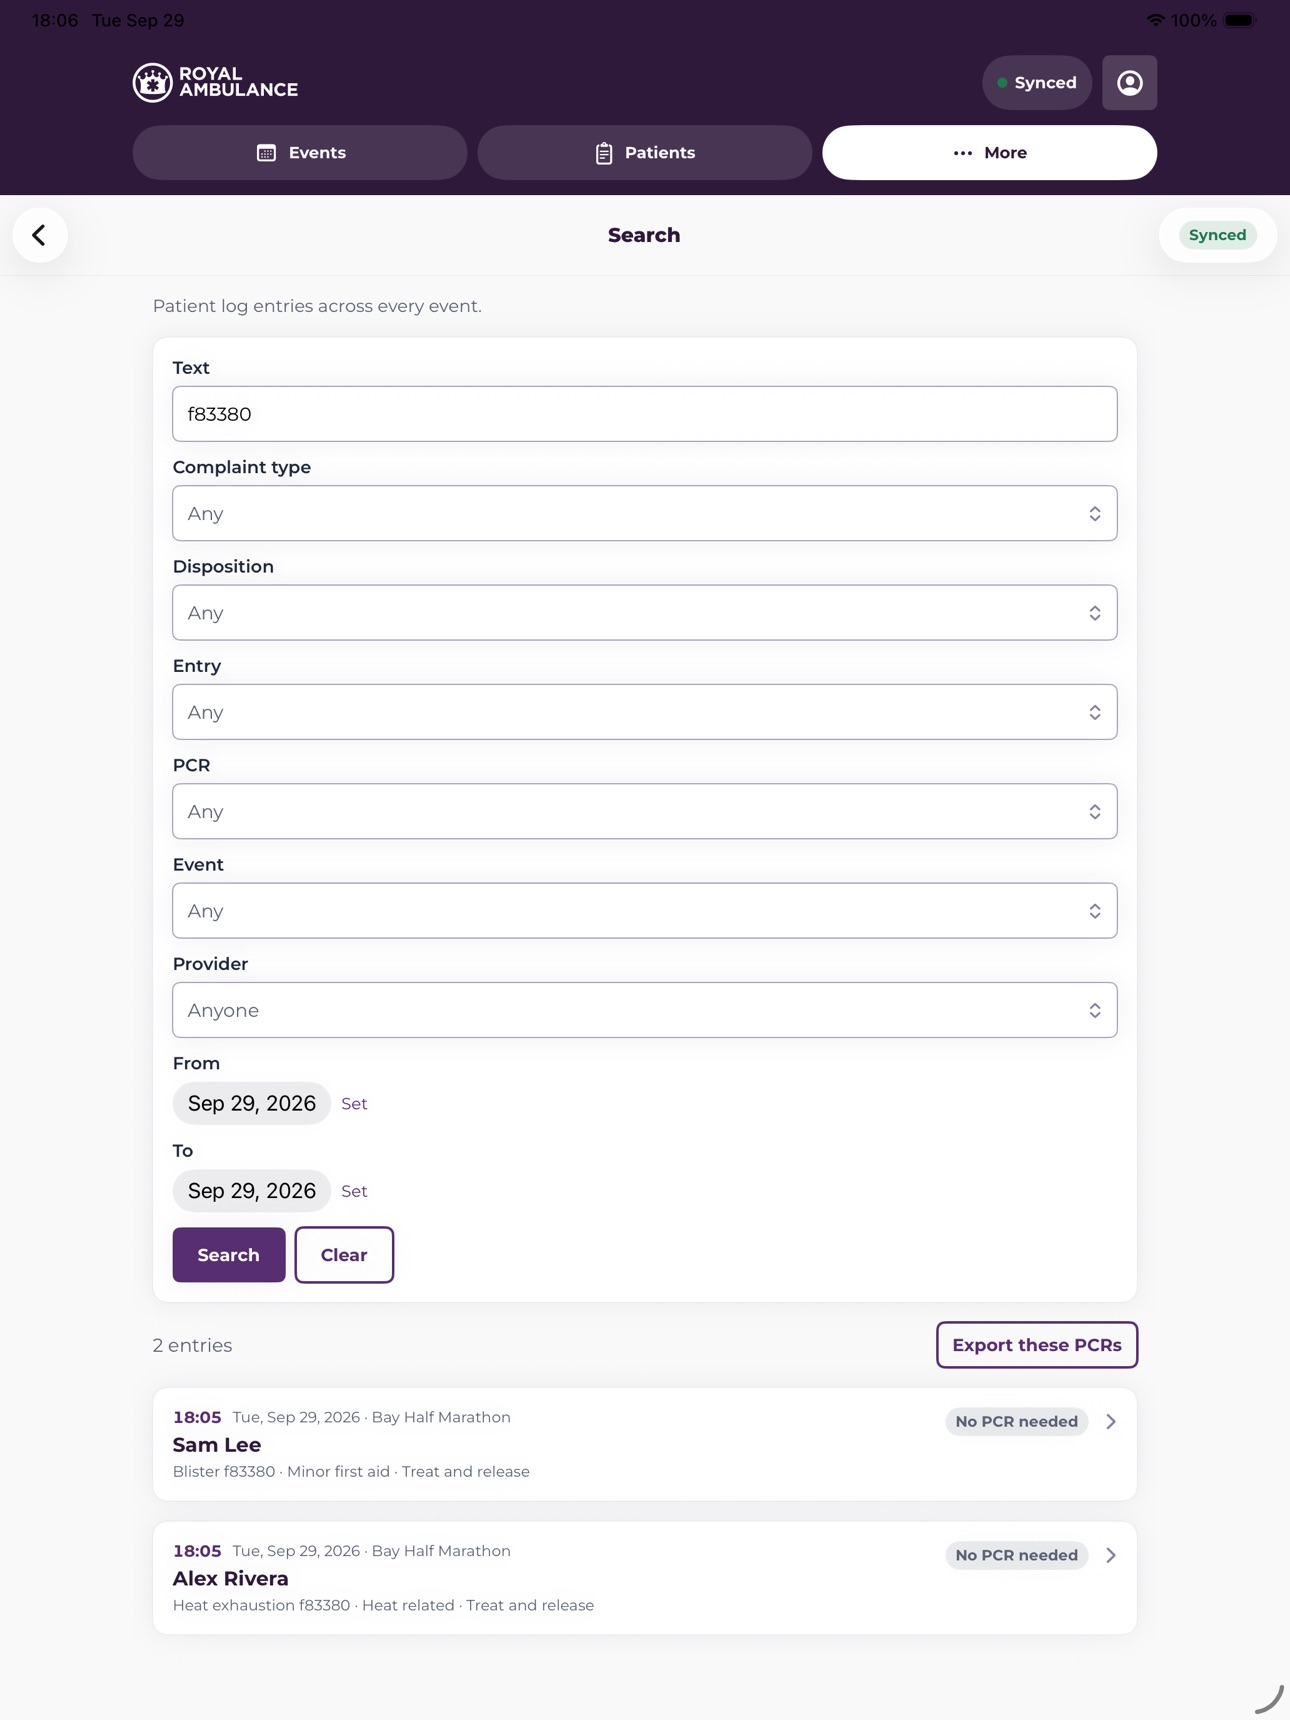
Task: Tap the Synced status in header bar
Action: [1037, 83]
